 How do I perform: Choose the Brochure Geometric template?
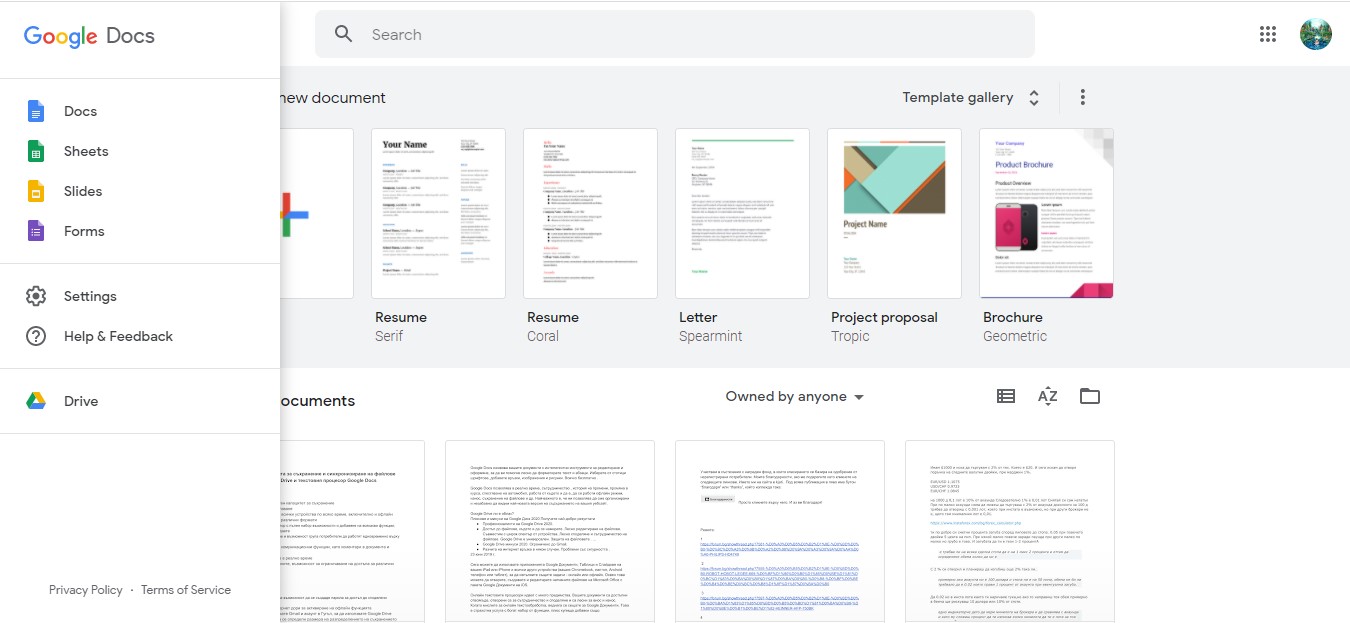tap(1046, 213)
